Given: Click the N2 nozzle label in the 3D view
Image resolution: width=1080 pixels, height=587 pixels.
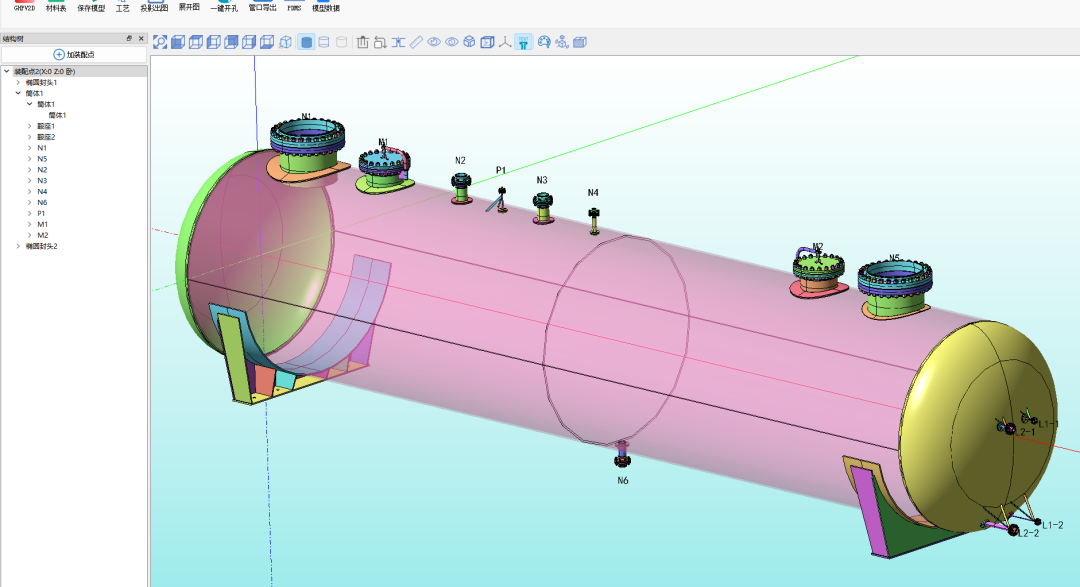Looking at the screenshot, I should point(460,161).
